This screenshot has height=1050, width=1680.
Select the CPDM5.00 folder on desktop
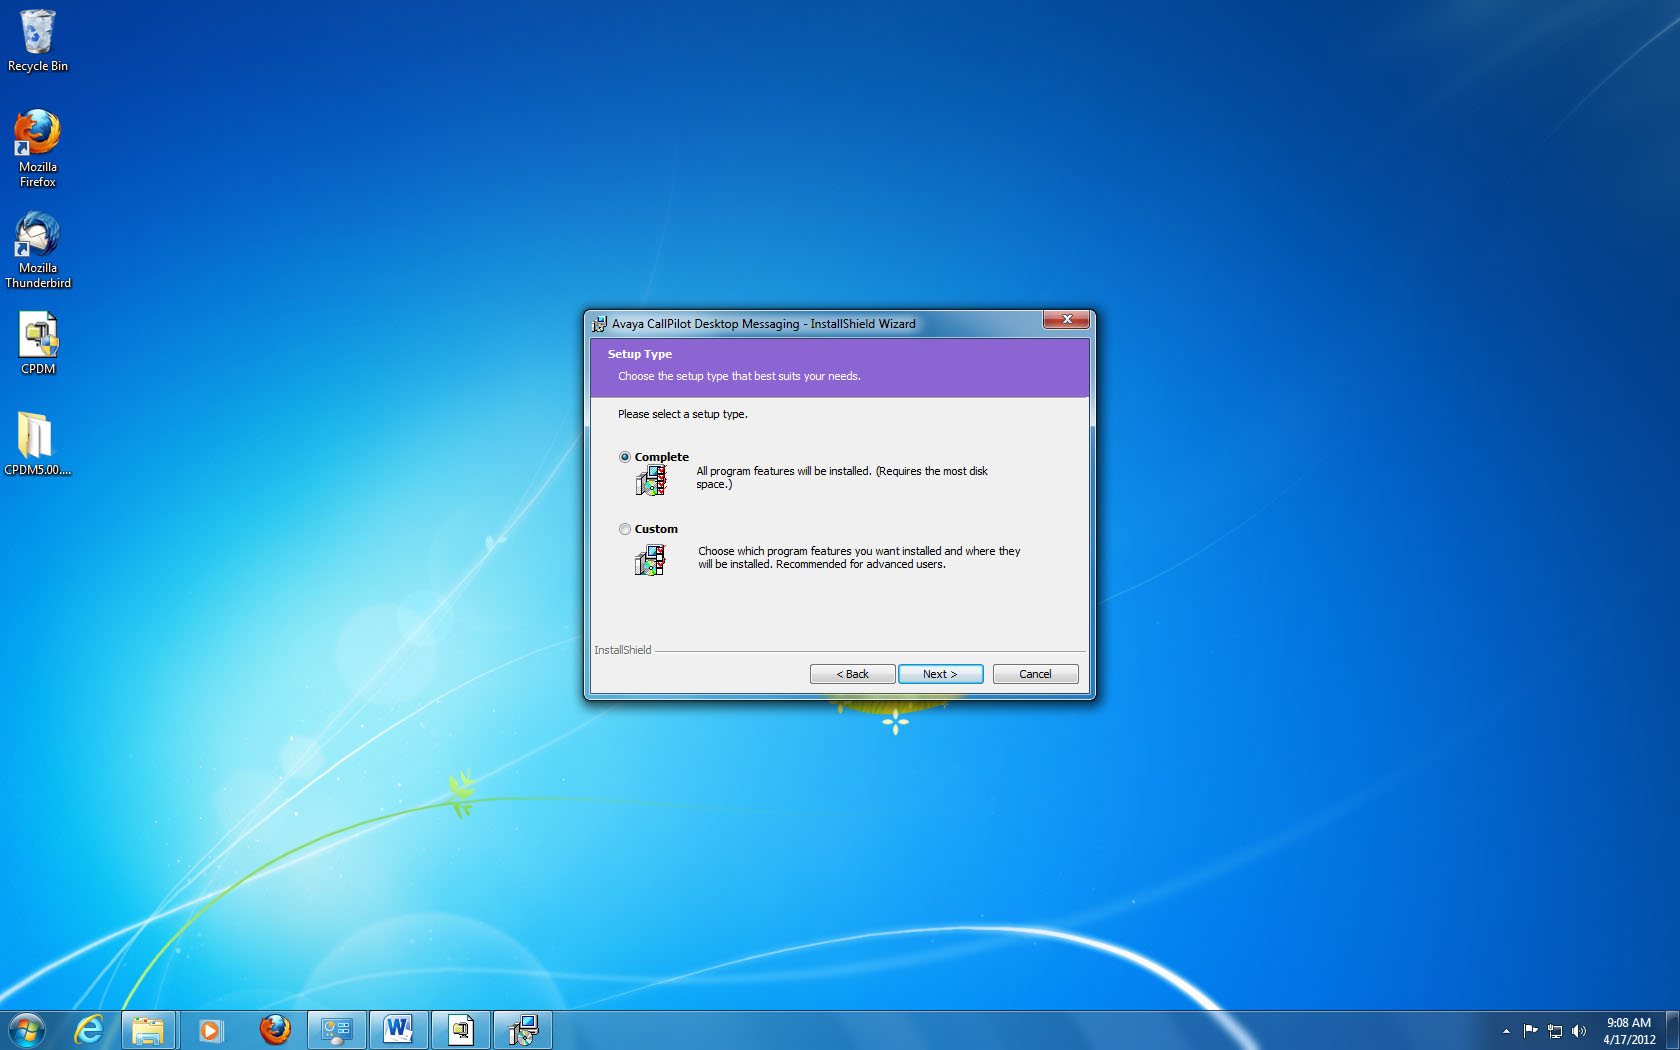tap(38, 444)
